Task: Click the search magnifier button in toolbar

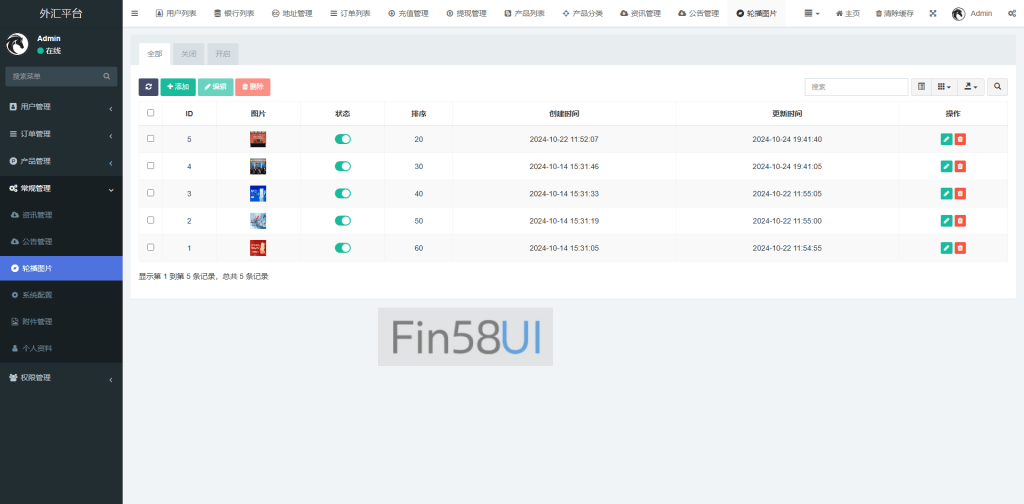Action: click(997, 87)
